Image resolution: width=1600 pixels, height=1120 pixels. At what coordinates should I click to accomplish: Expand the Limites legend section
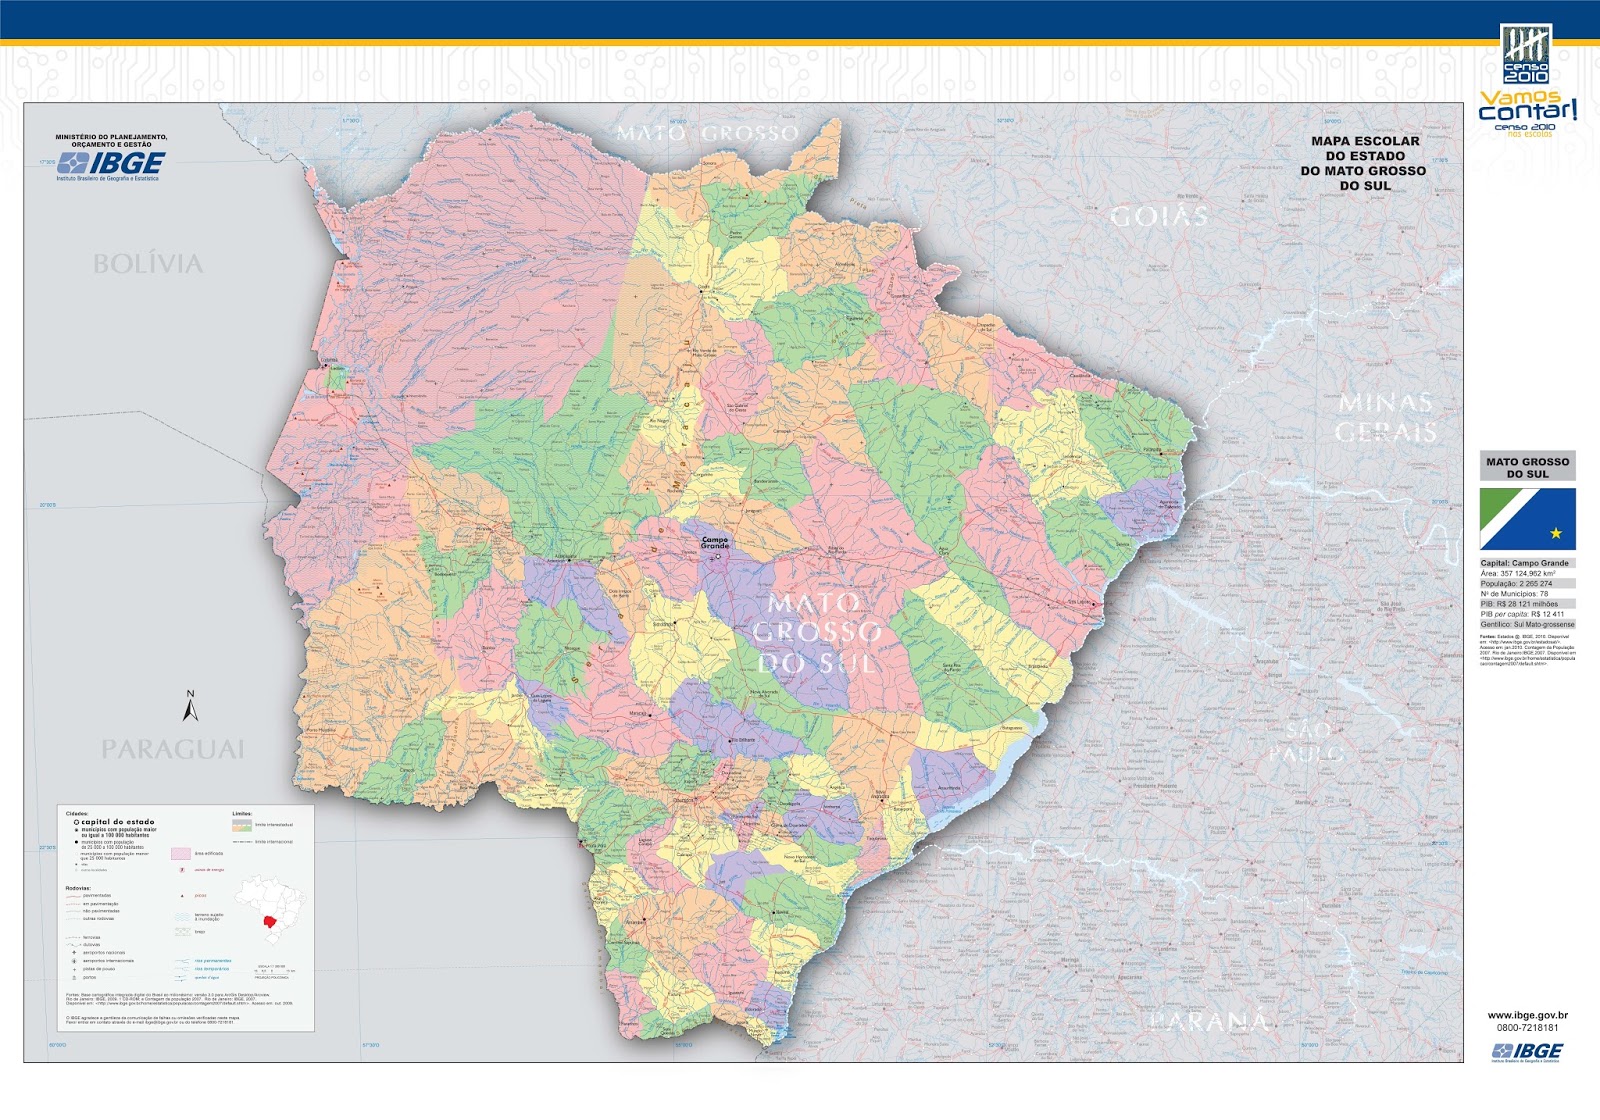click(242, 812)
